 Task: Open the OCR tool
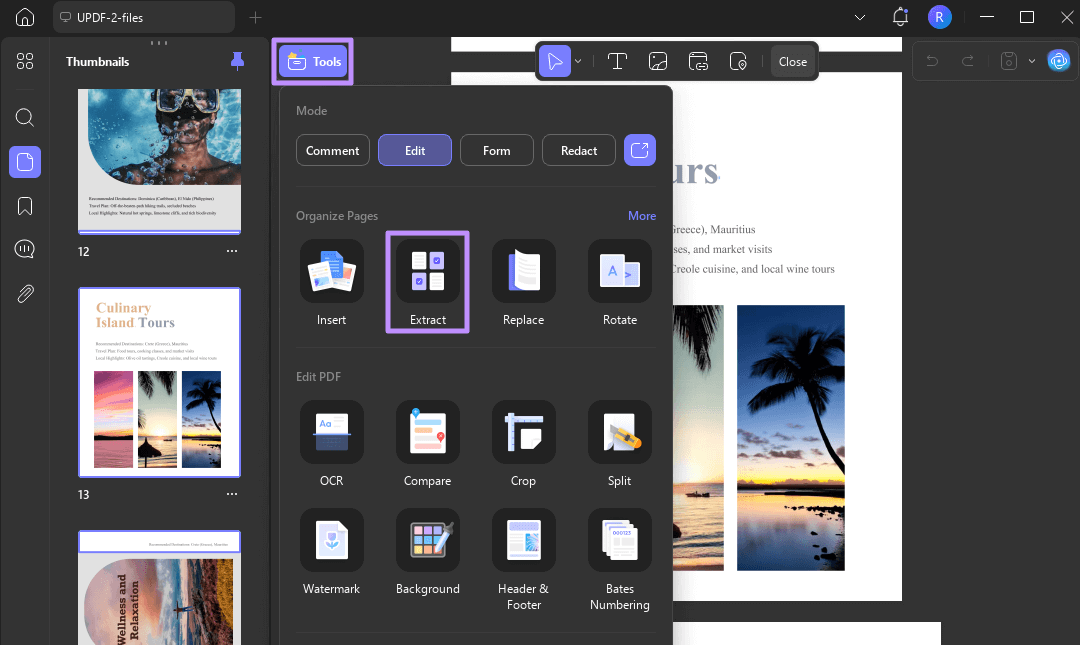[x=331, y=432]
